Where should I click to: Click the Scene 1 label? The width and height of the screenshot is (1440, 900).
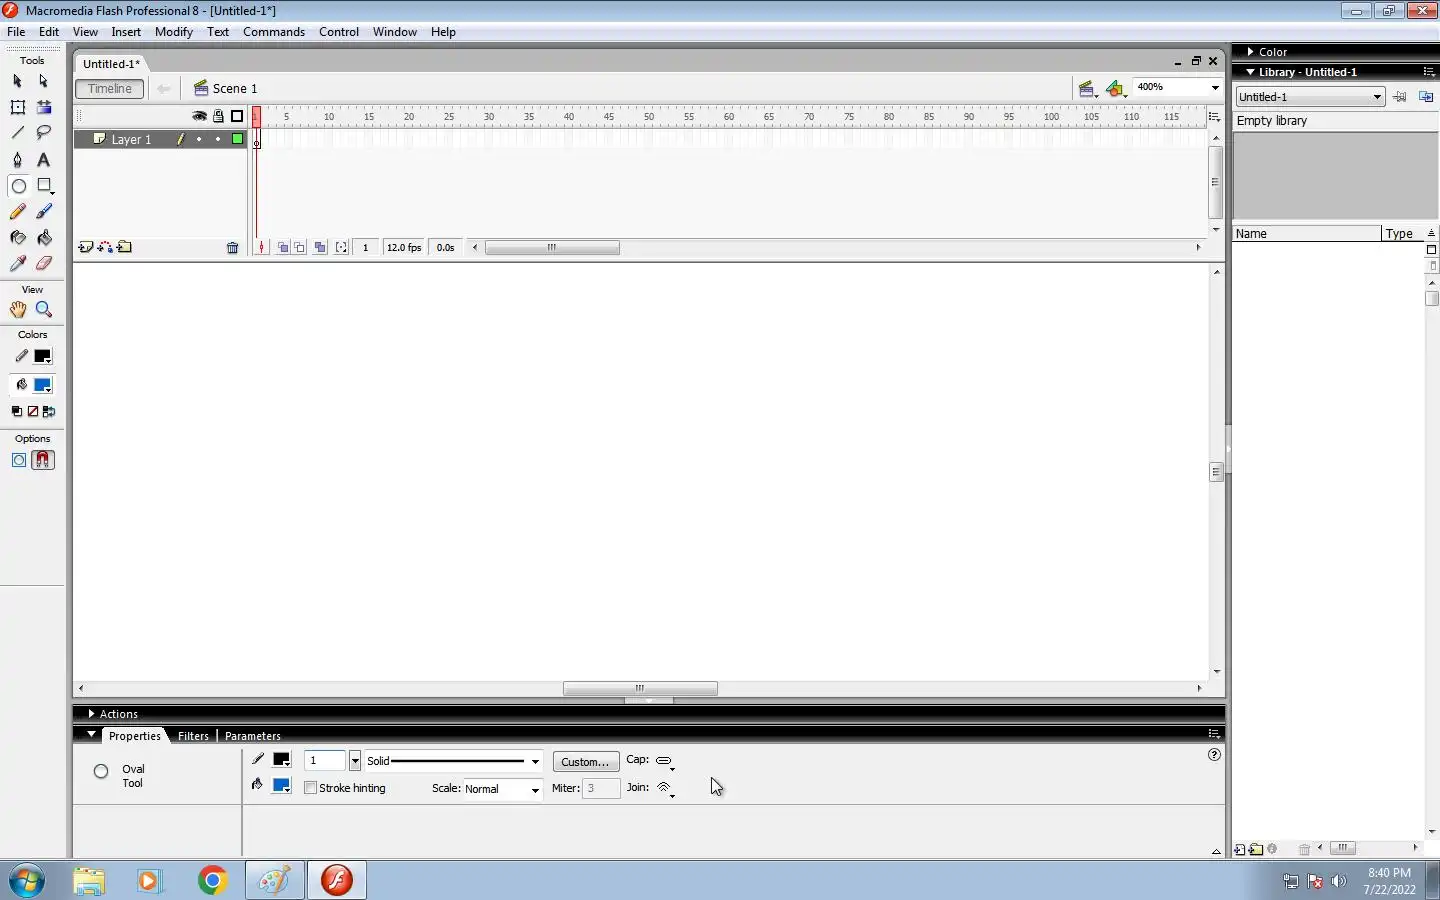(235, 89)
